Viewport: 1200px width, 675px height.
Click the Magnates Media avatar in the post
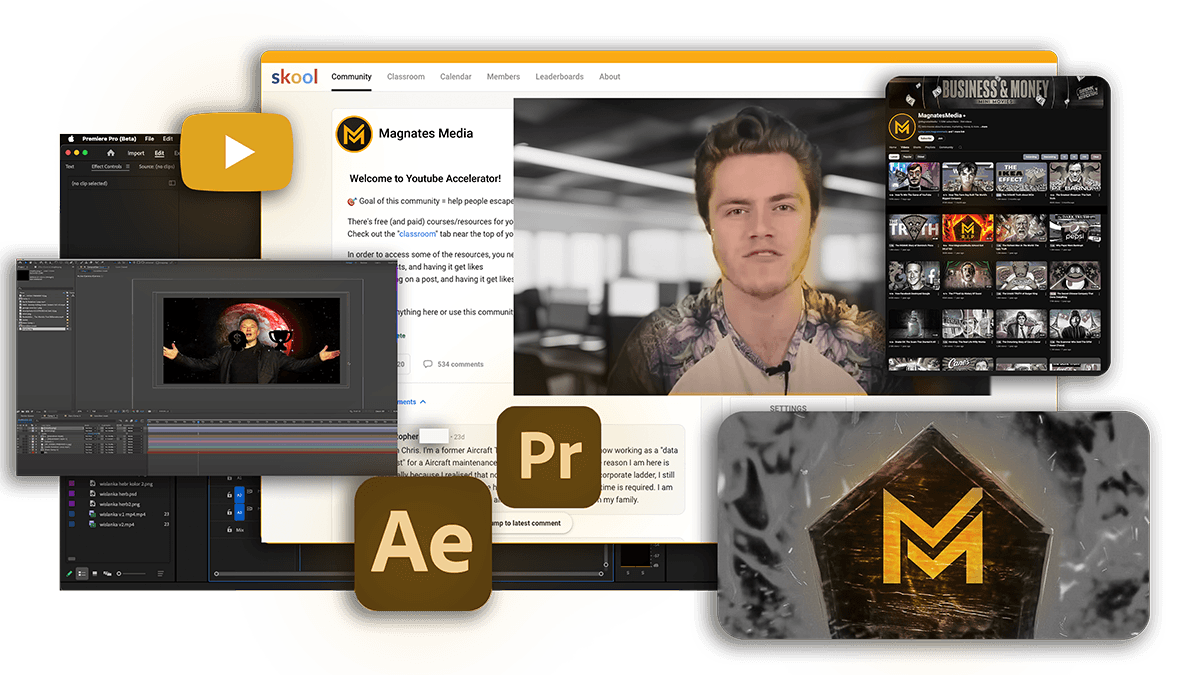[x=353, y=133]
